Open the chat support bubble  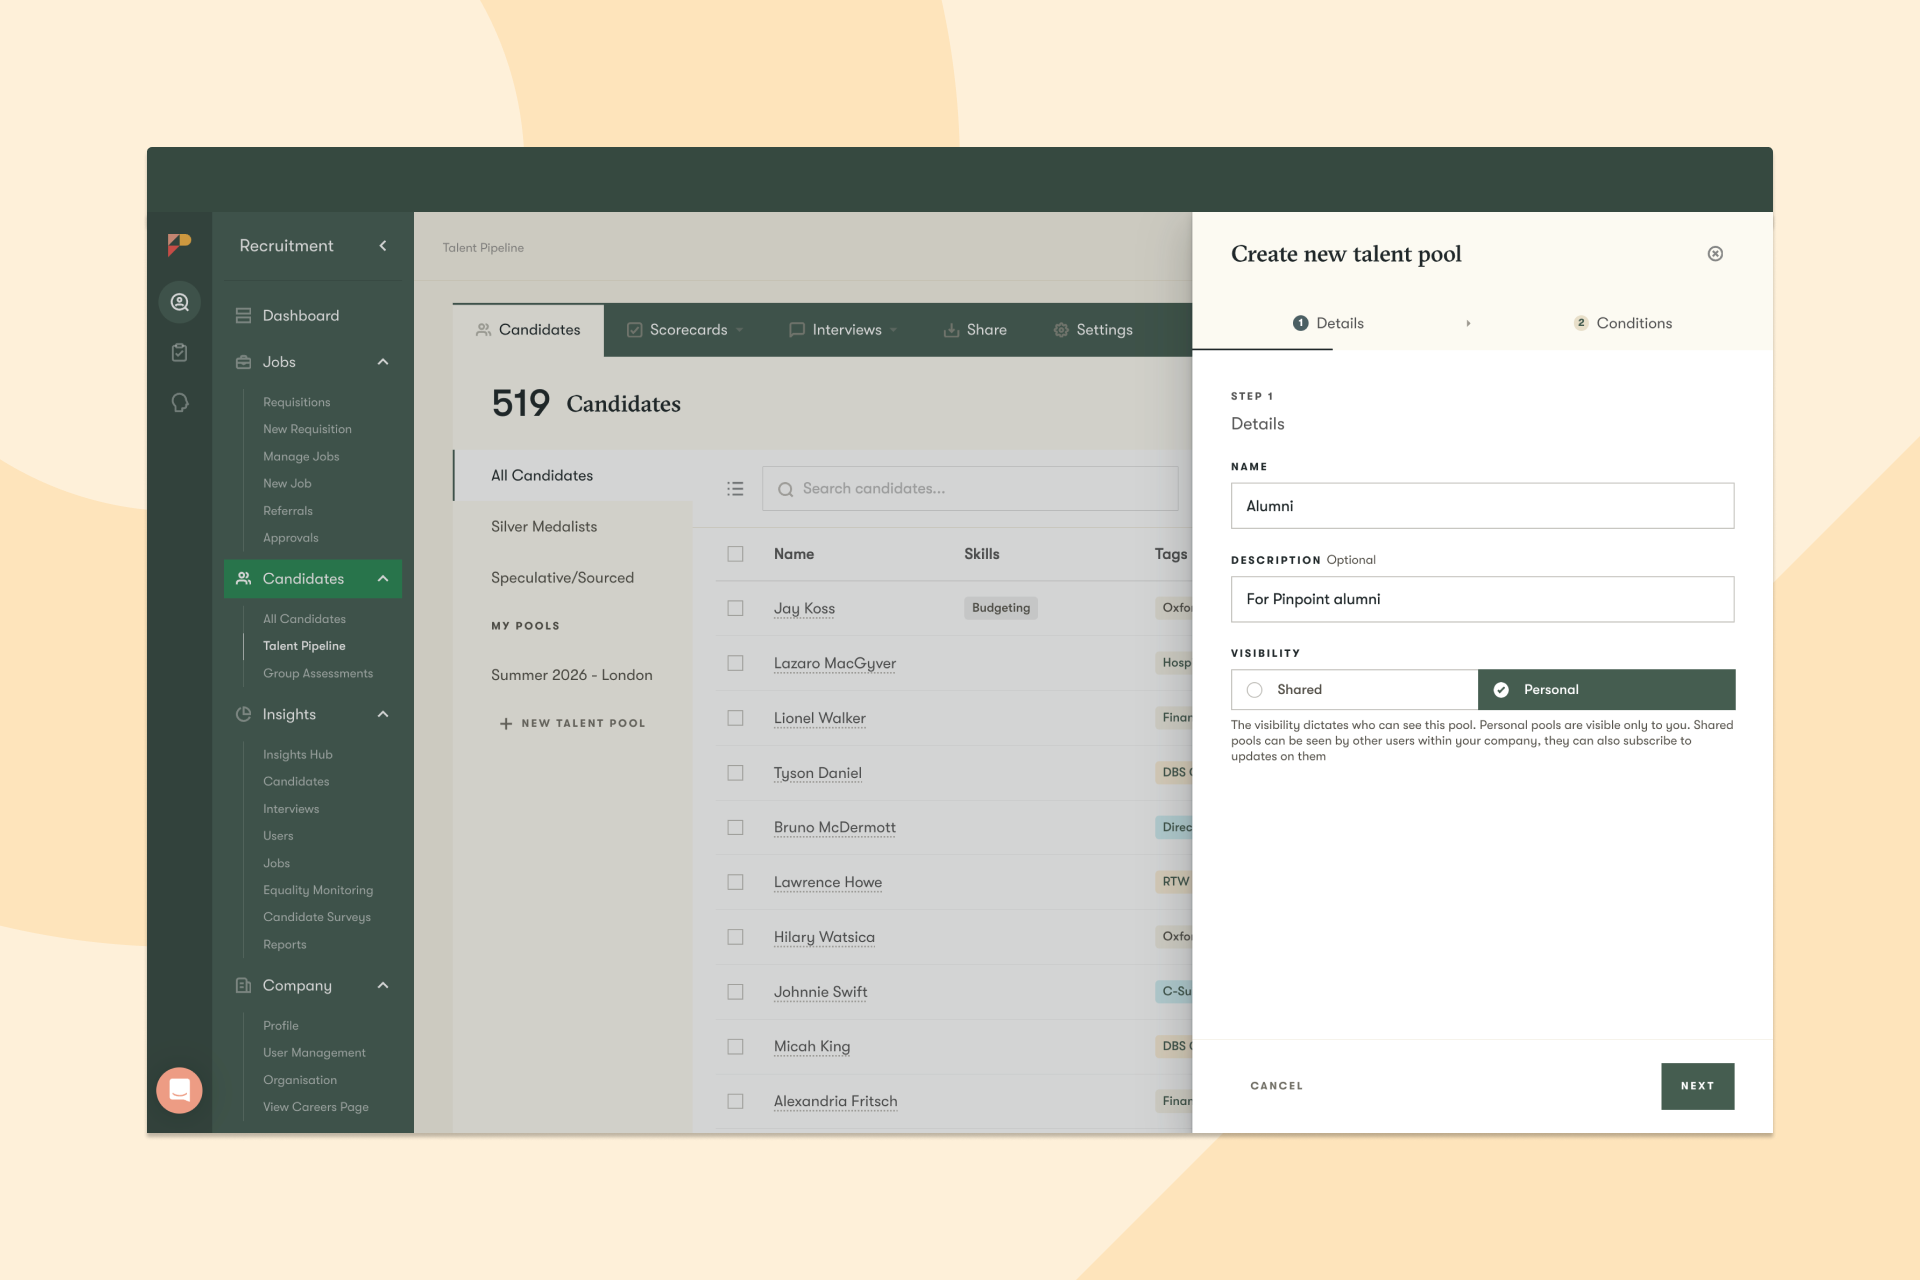click(x=180, y=1090)
